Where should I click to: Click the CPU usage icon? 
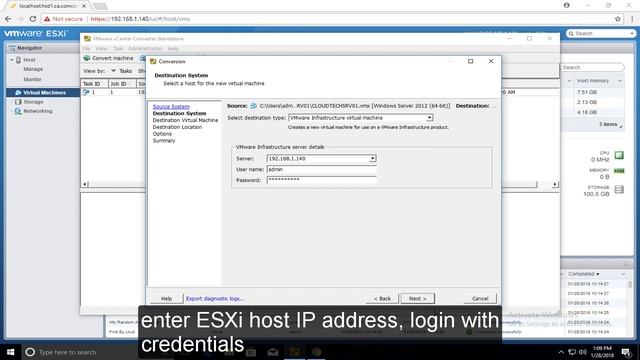click(619, 155)
